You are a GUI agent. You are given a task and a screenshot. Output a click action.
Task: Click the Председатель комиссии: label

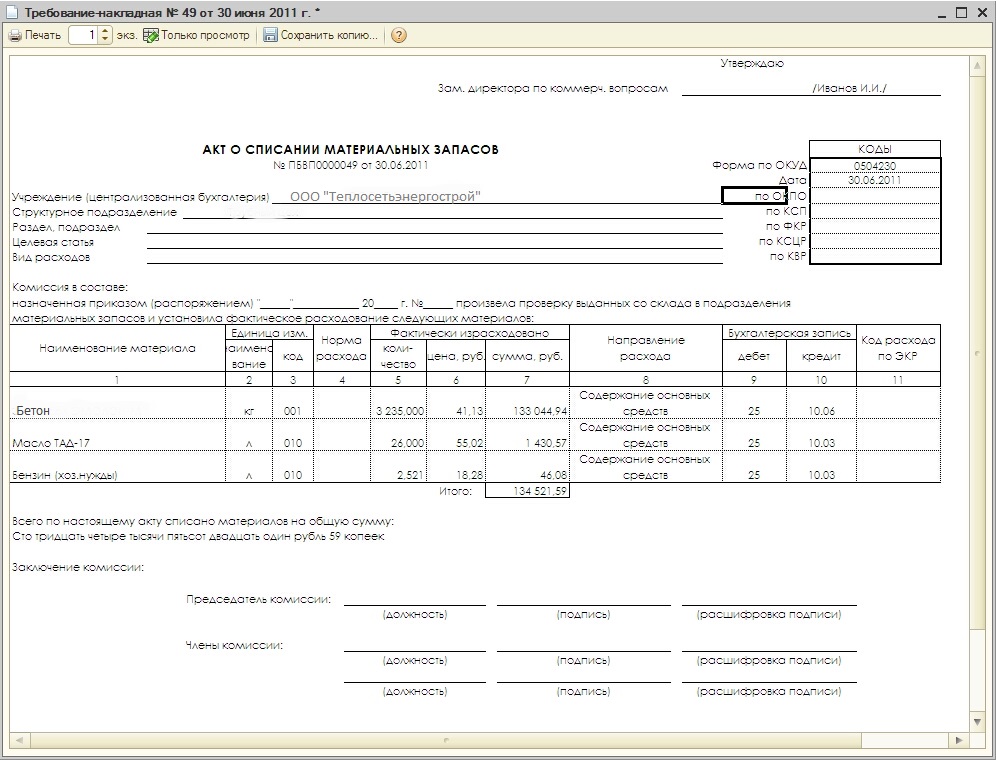(259, 599)
